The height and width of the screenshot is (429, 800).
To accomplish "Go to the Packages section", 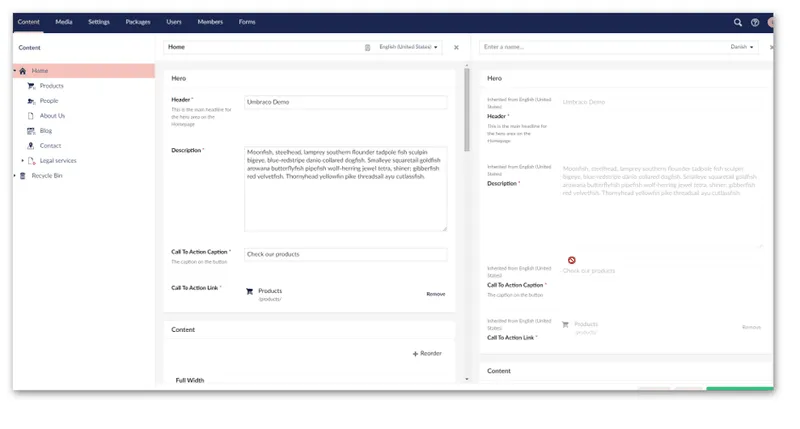I will (138, 22).
